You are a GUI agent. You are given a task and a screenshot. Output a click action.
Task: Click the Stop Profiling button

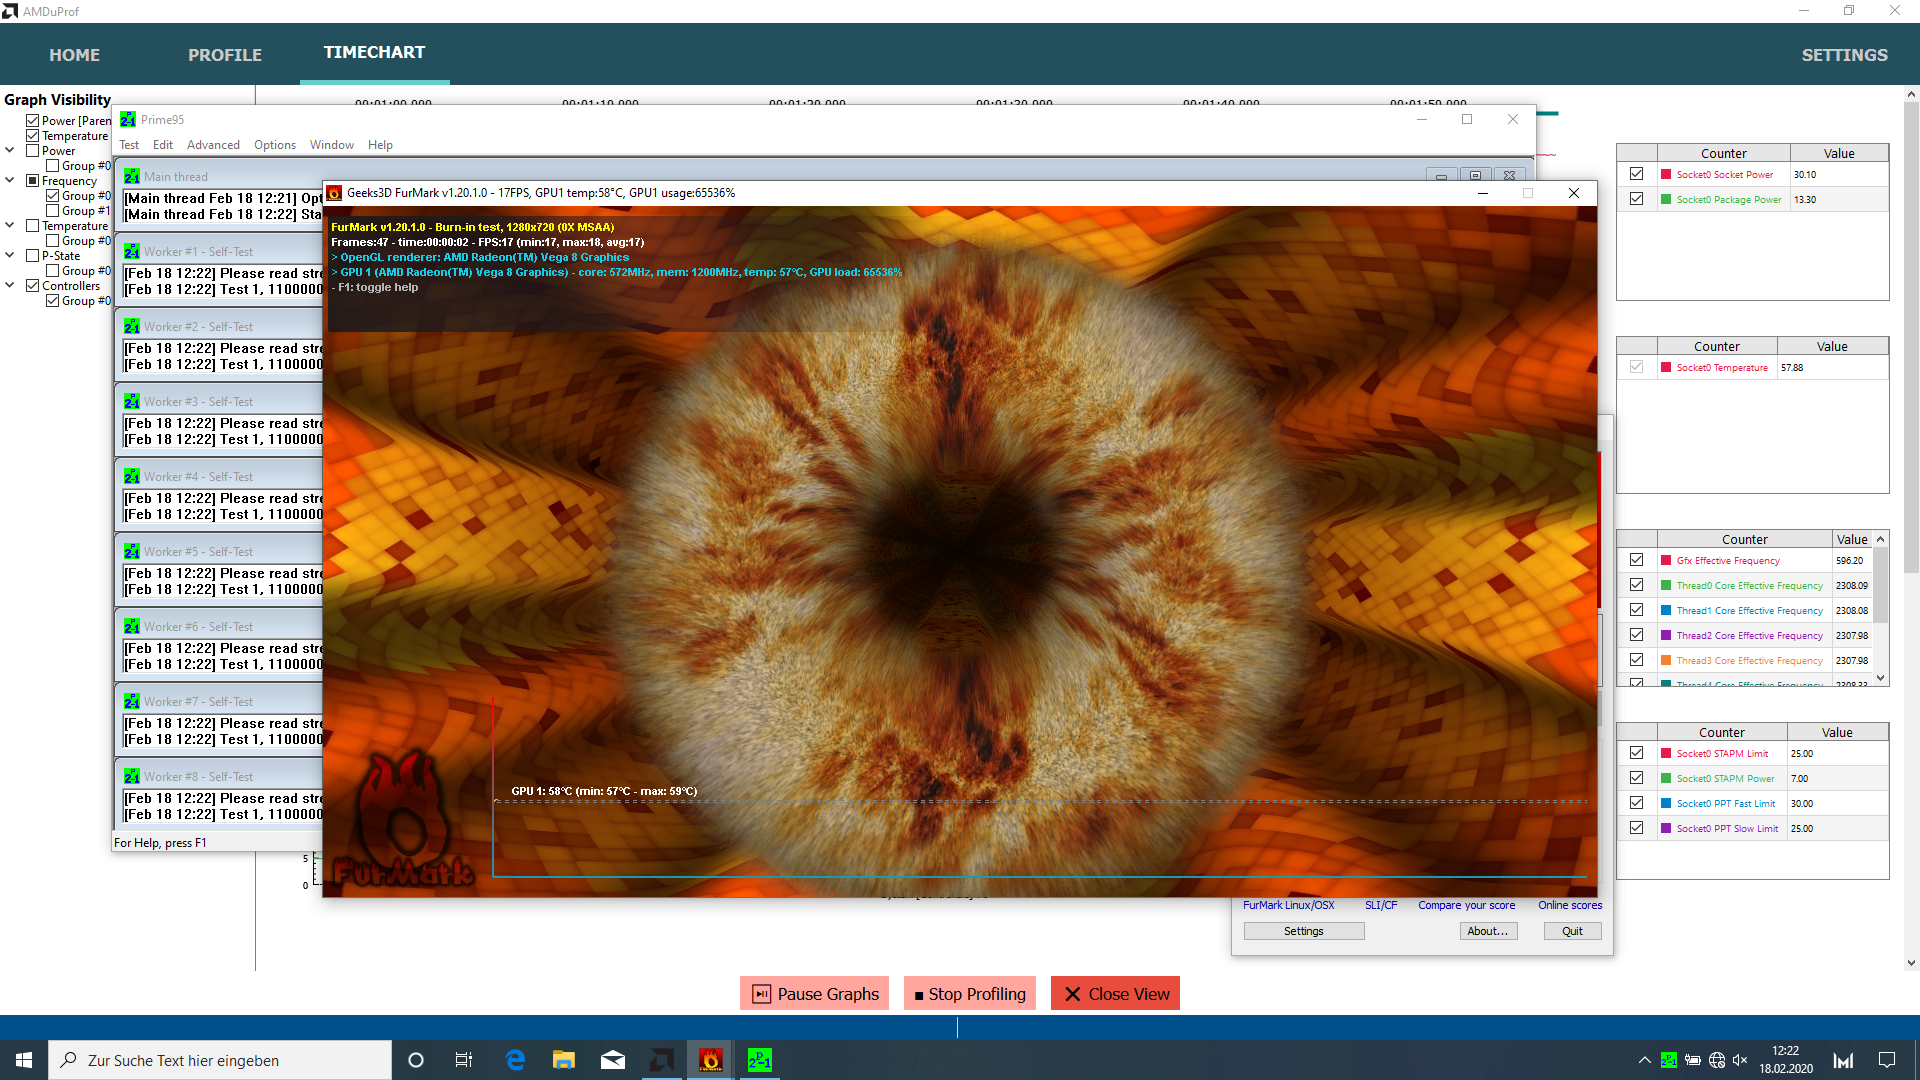coord(969,994)
